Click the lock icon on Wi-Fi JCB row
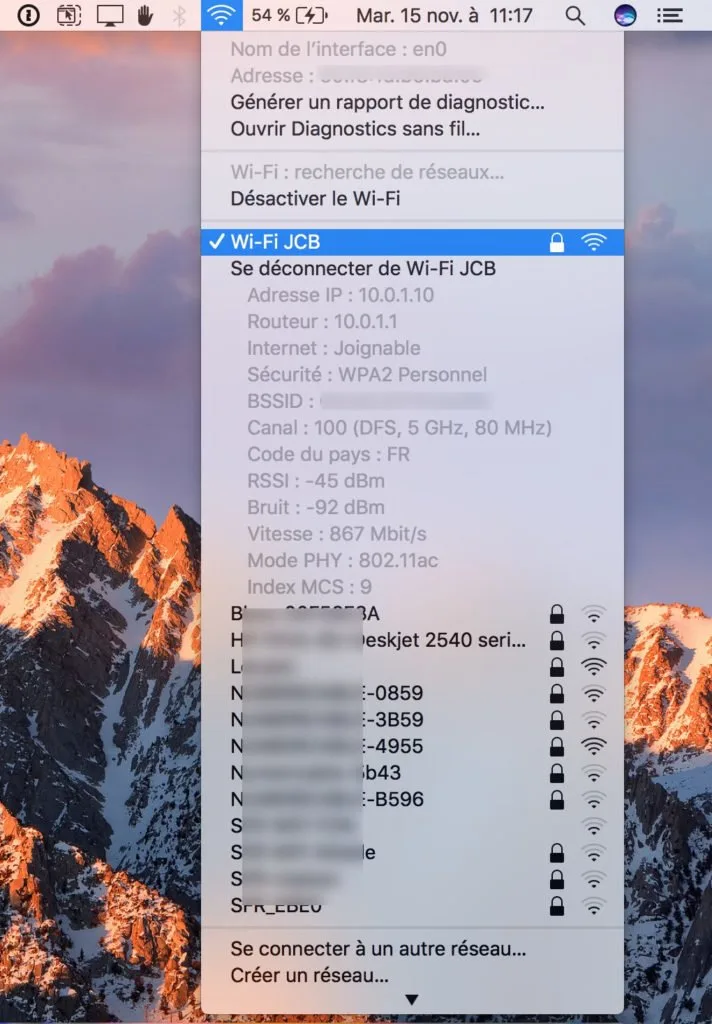 557,242
